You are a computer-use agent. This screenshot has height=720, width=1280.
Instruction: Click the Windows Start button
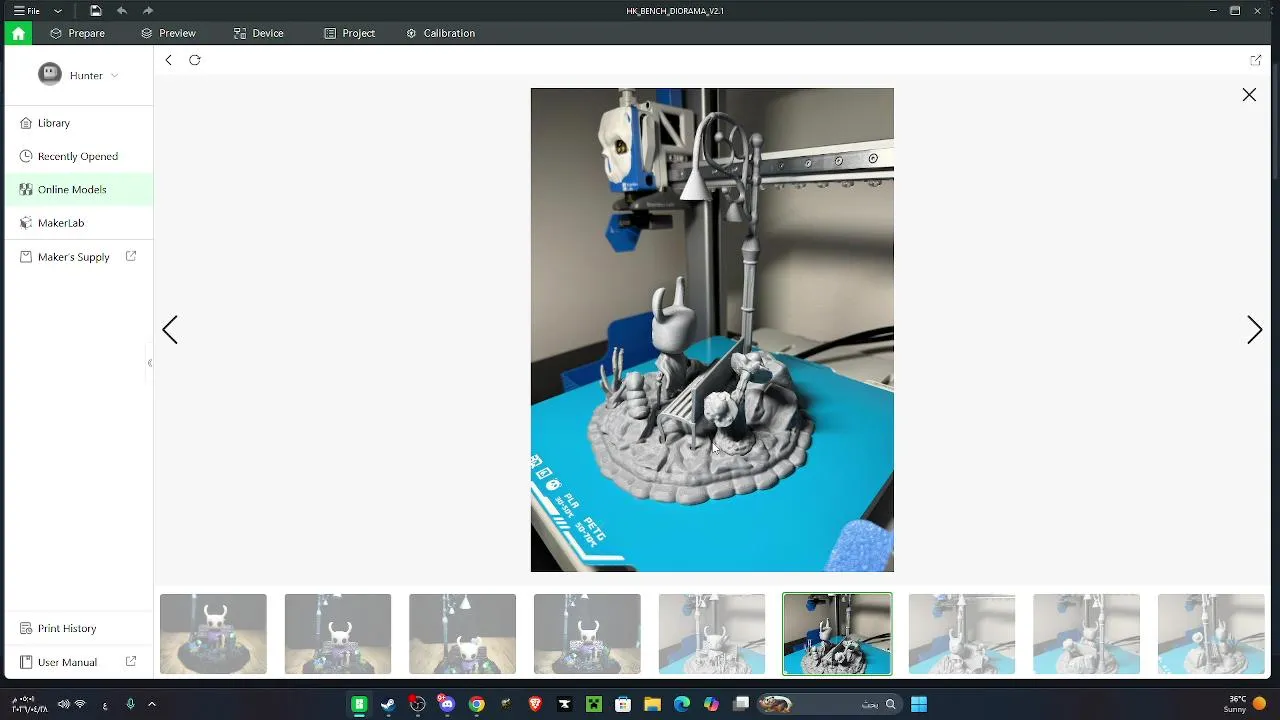pyautogui.click(x=919, y=704)
